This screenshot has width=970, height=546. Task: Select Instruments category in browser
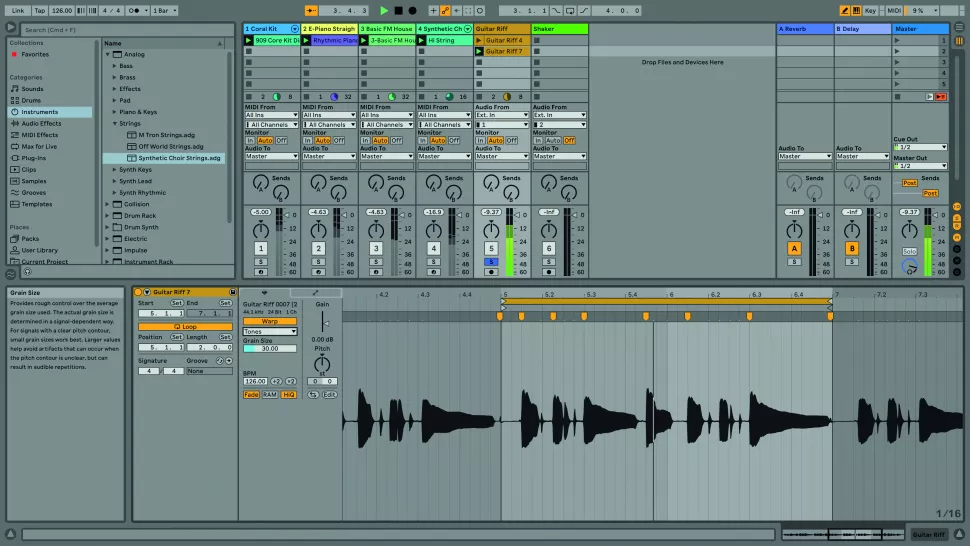tap(40, 112)
